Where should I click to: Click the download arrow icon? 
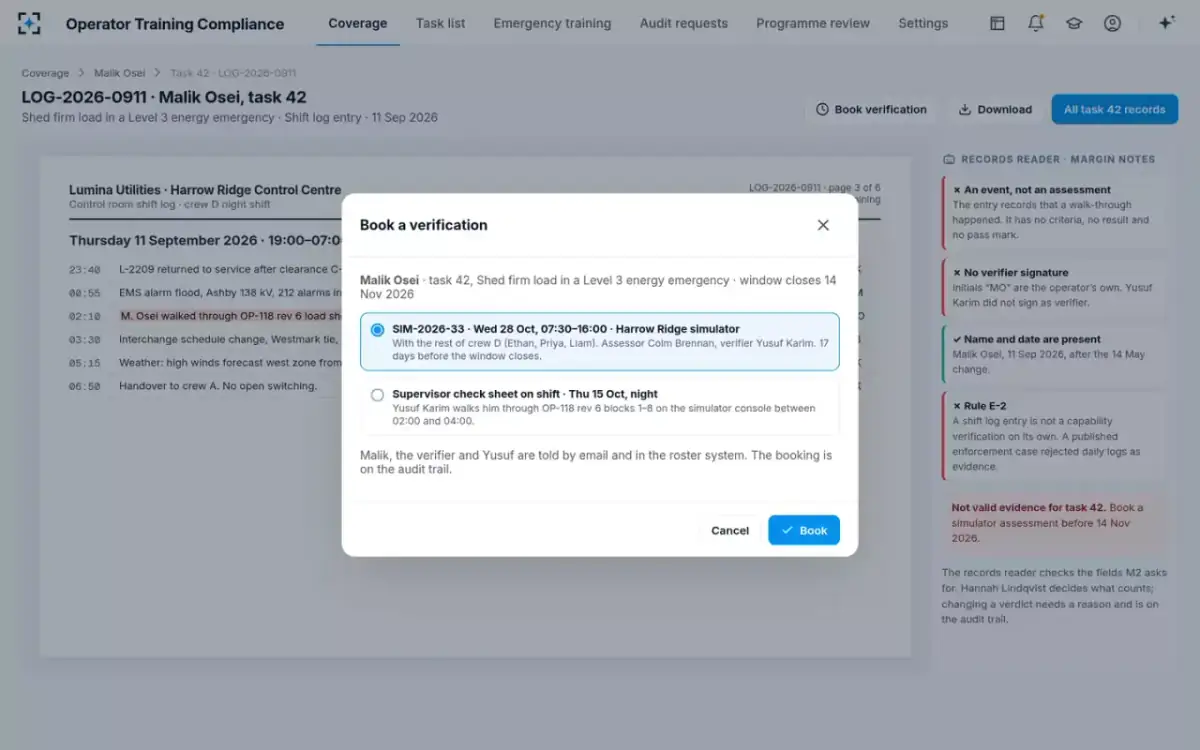[965, 110]
